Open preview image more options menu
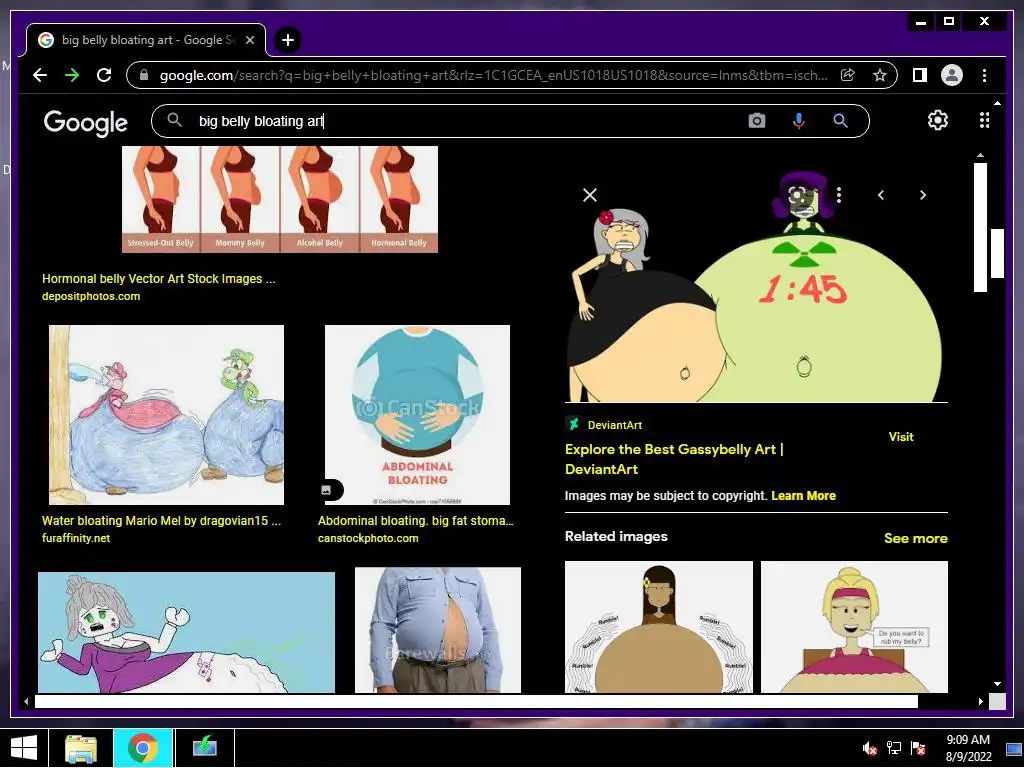The width and height of the screenshot is (1024, 768). [839, 195]
